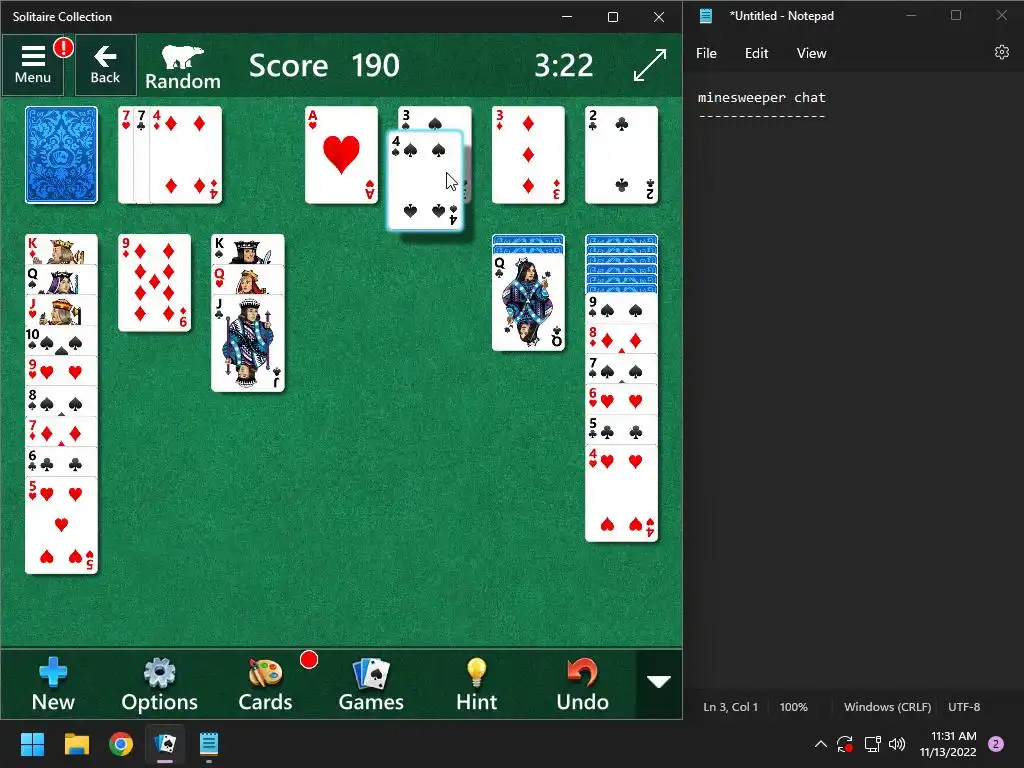The image size is (1024, 768).
Task: Open Notepad View menu
Action: click(811, 54)
